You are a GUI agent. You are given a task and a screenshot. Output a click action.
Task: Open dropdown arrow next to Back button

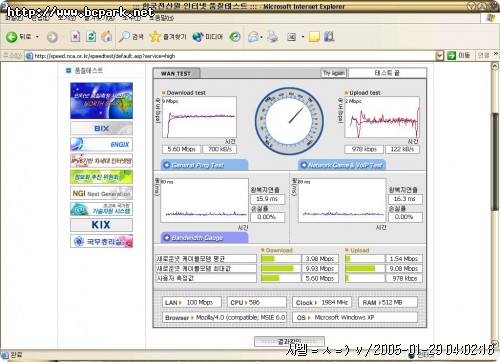pos(37,37)
